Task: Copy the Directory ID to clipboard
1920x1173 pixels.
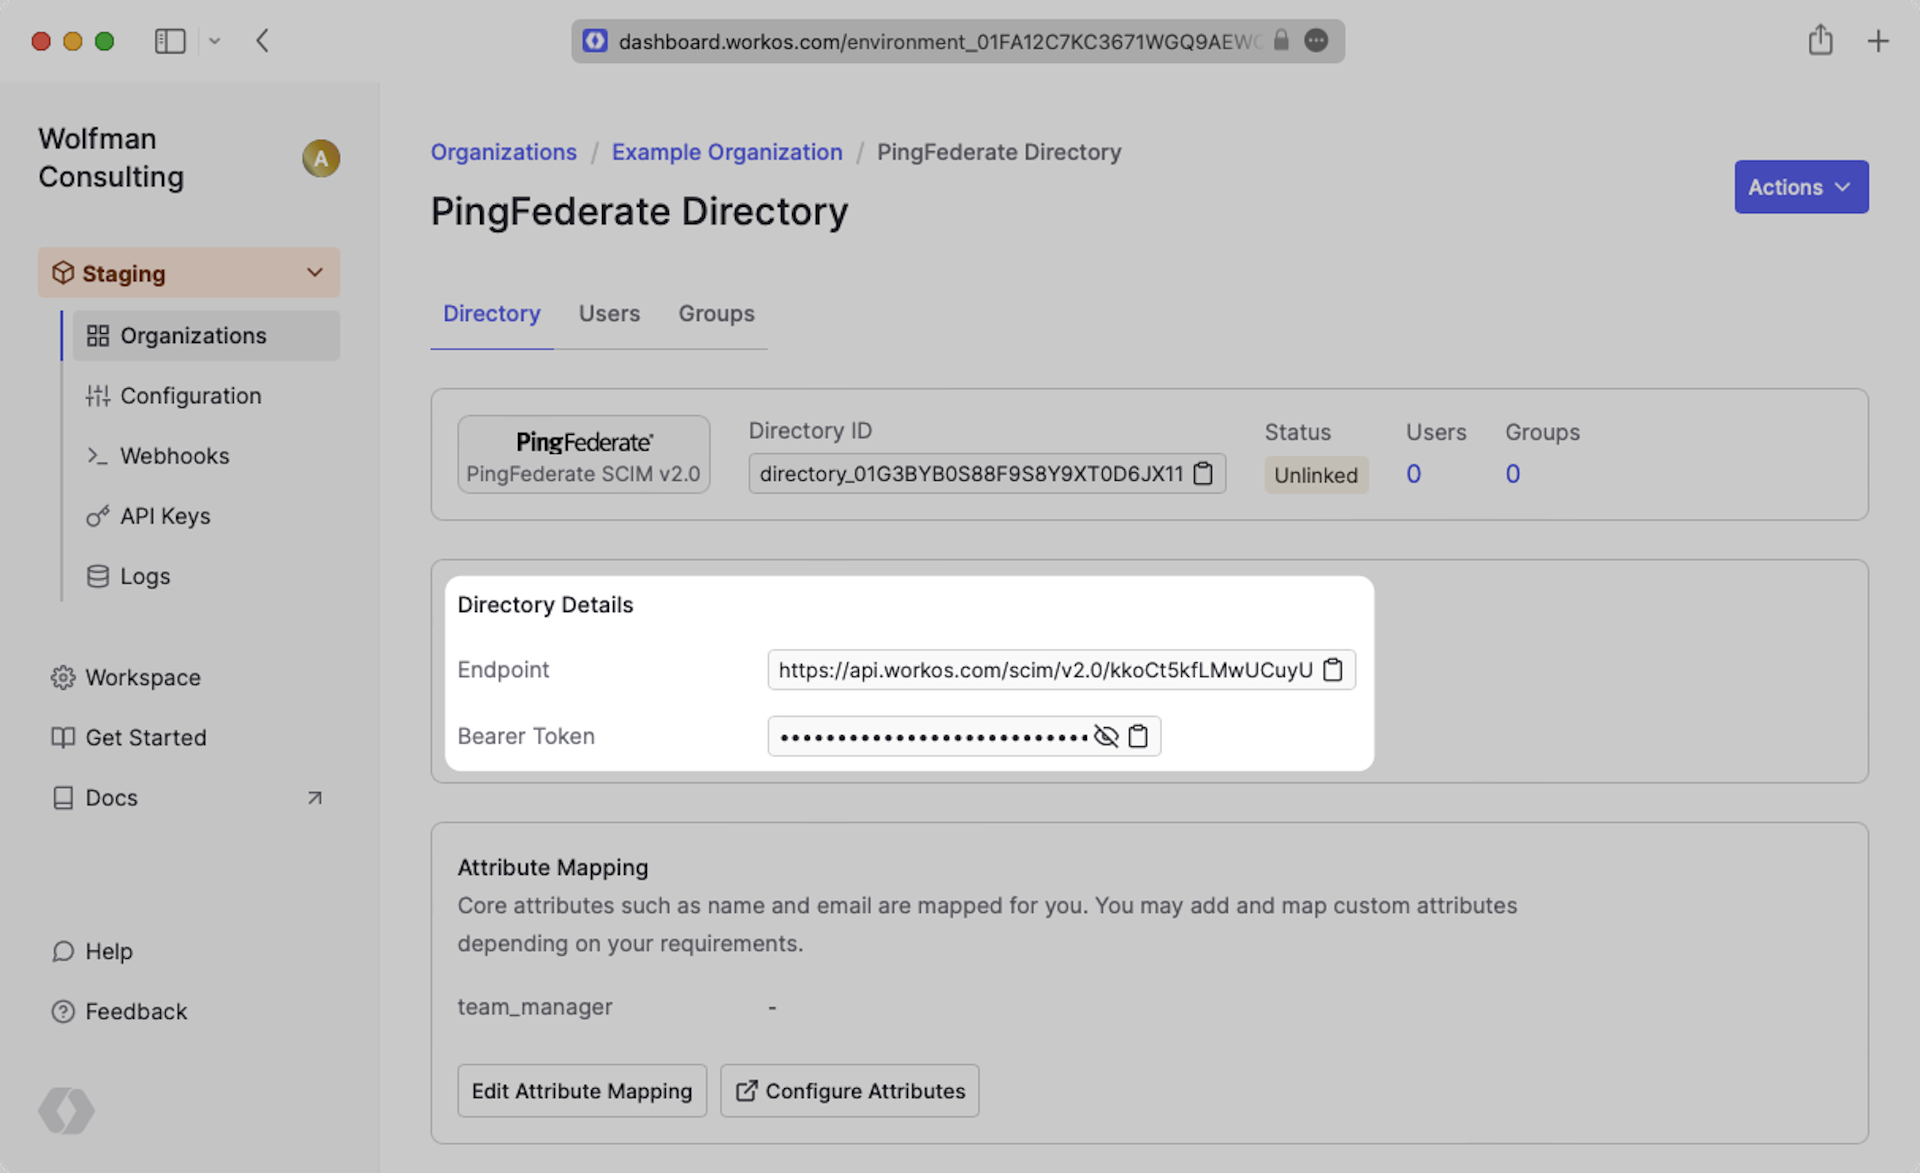Action: [1203, 473]
